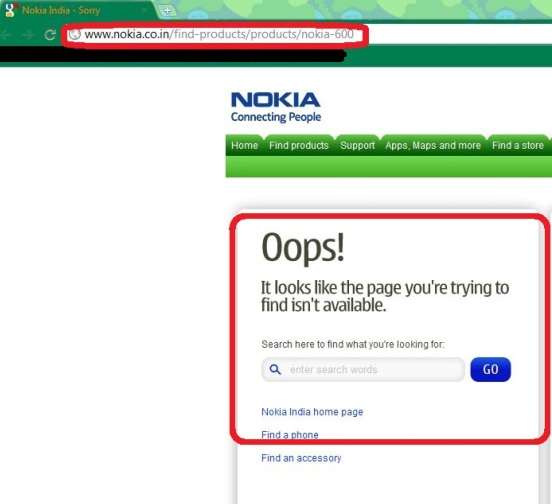Viewport: 552px width, 504px height.
Task: Click the magnifier icon in search box
Action: [x=275, y=369]
